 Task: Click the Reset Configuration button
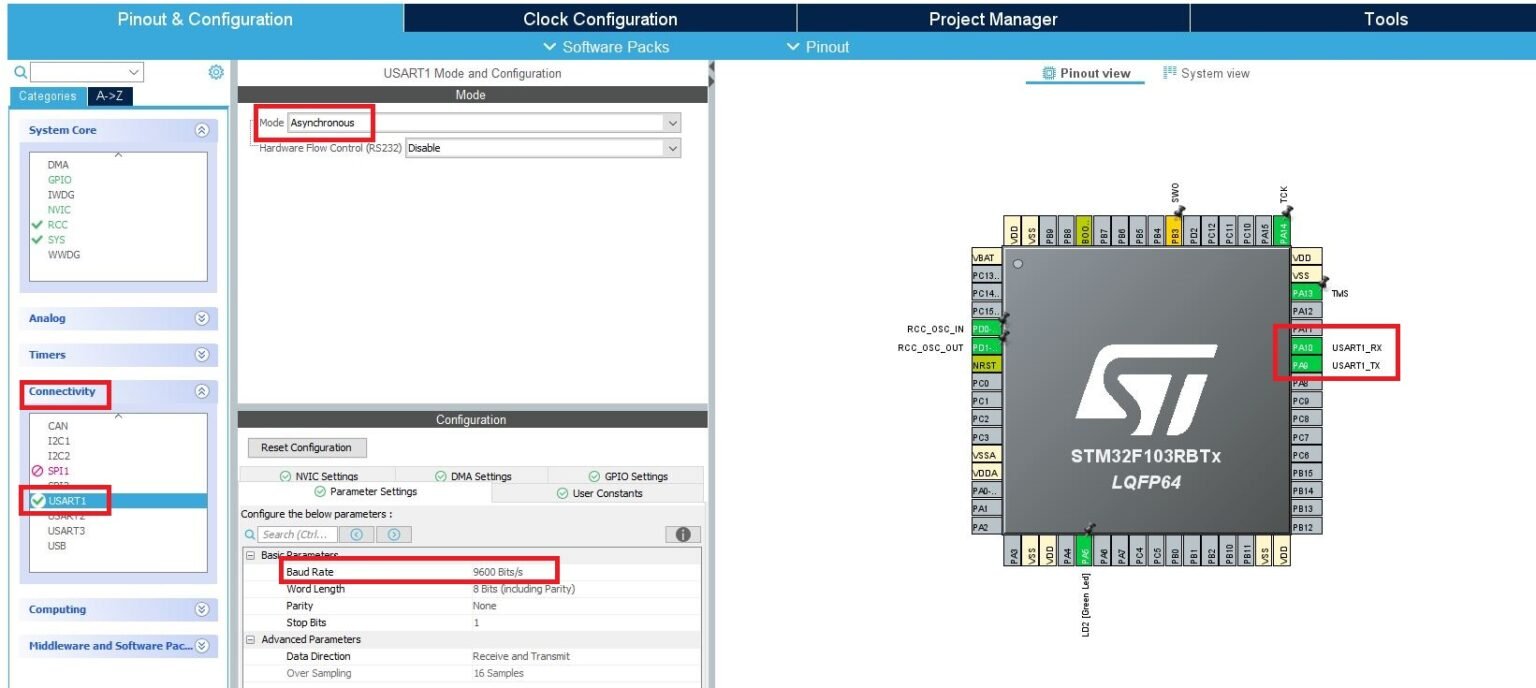click(307, 447)
